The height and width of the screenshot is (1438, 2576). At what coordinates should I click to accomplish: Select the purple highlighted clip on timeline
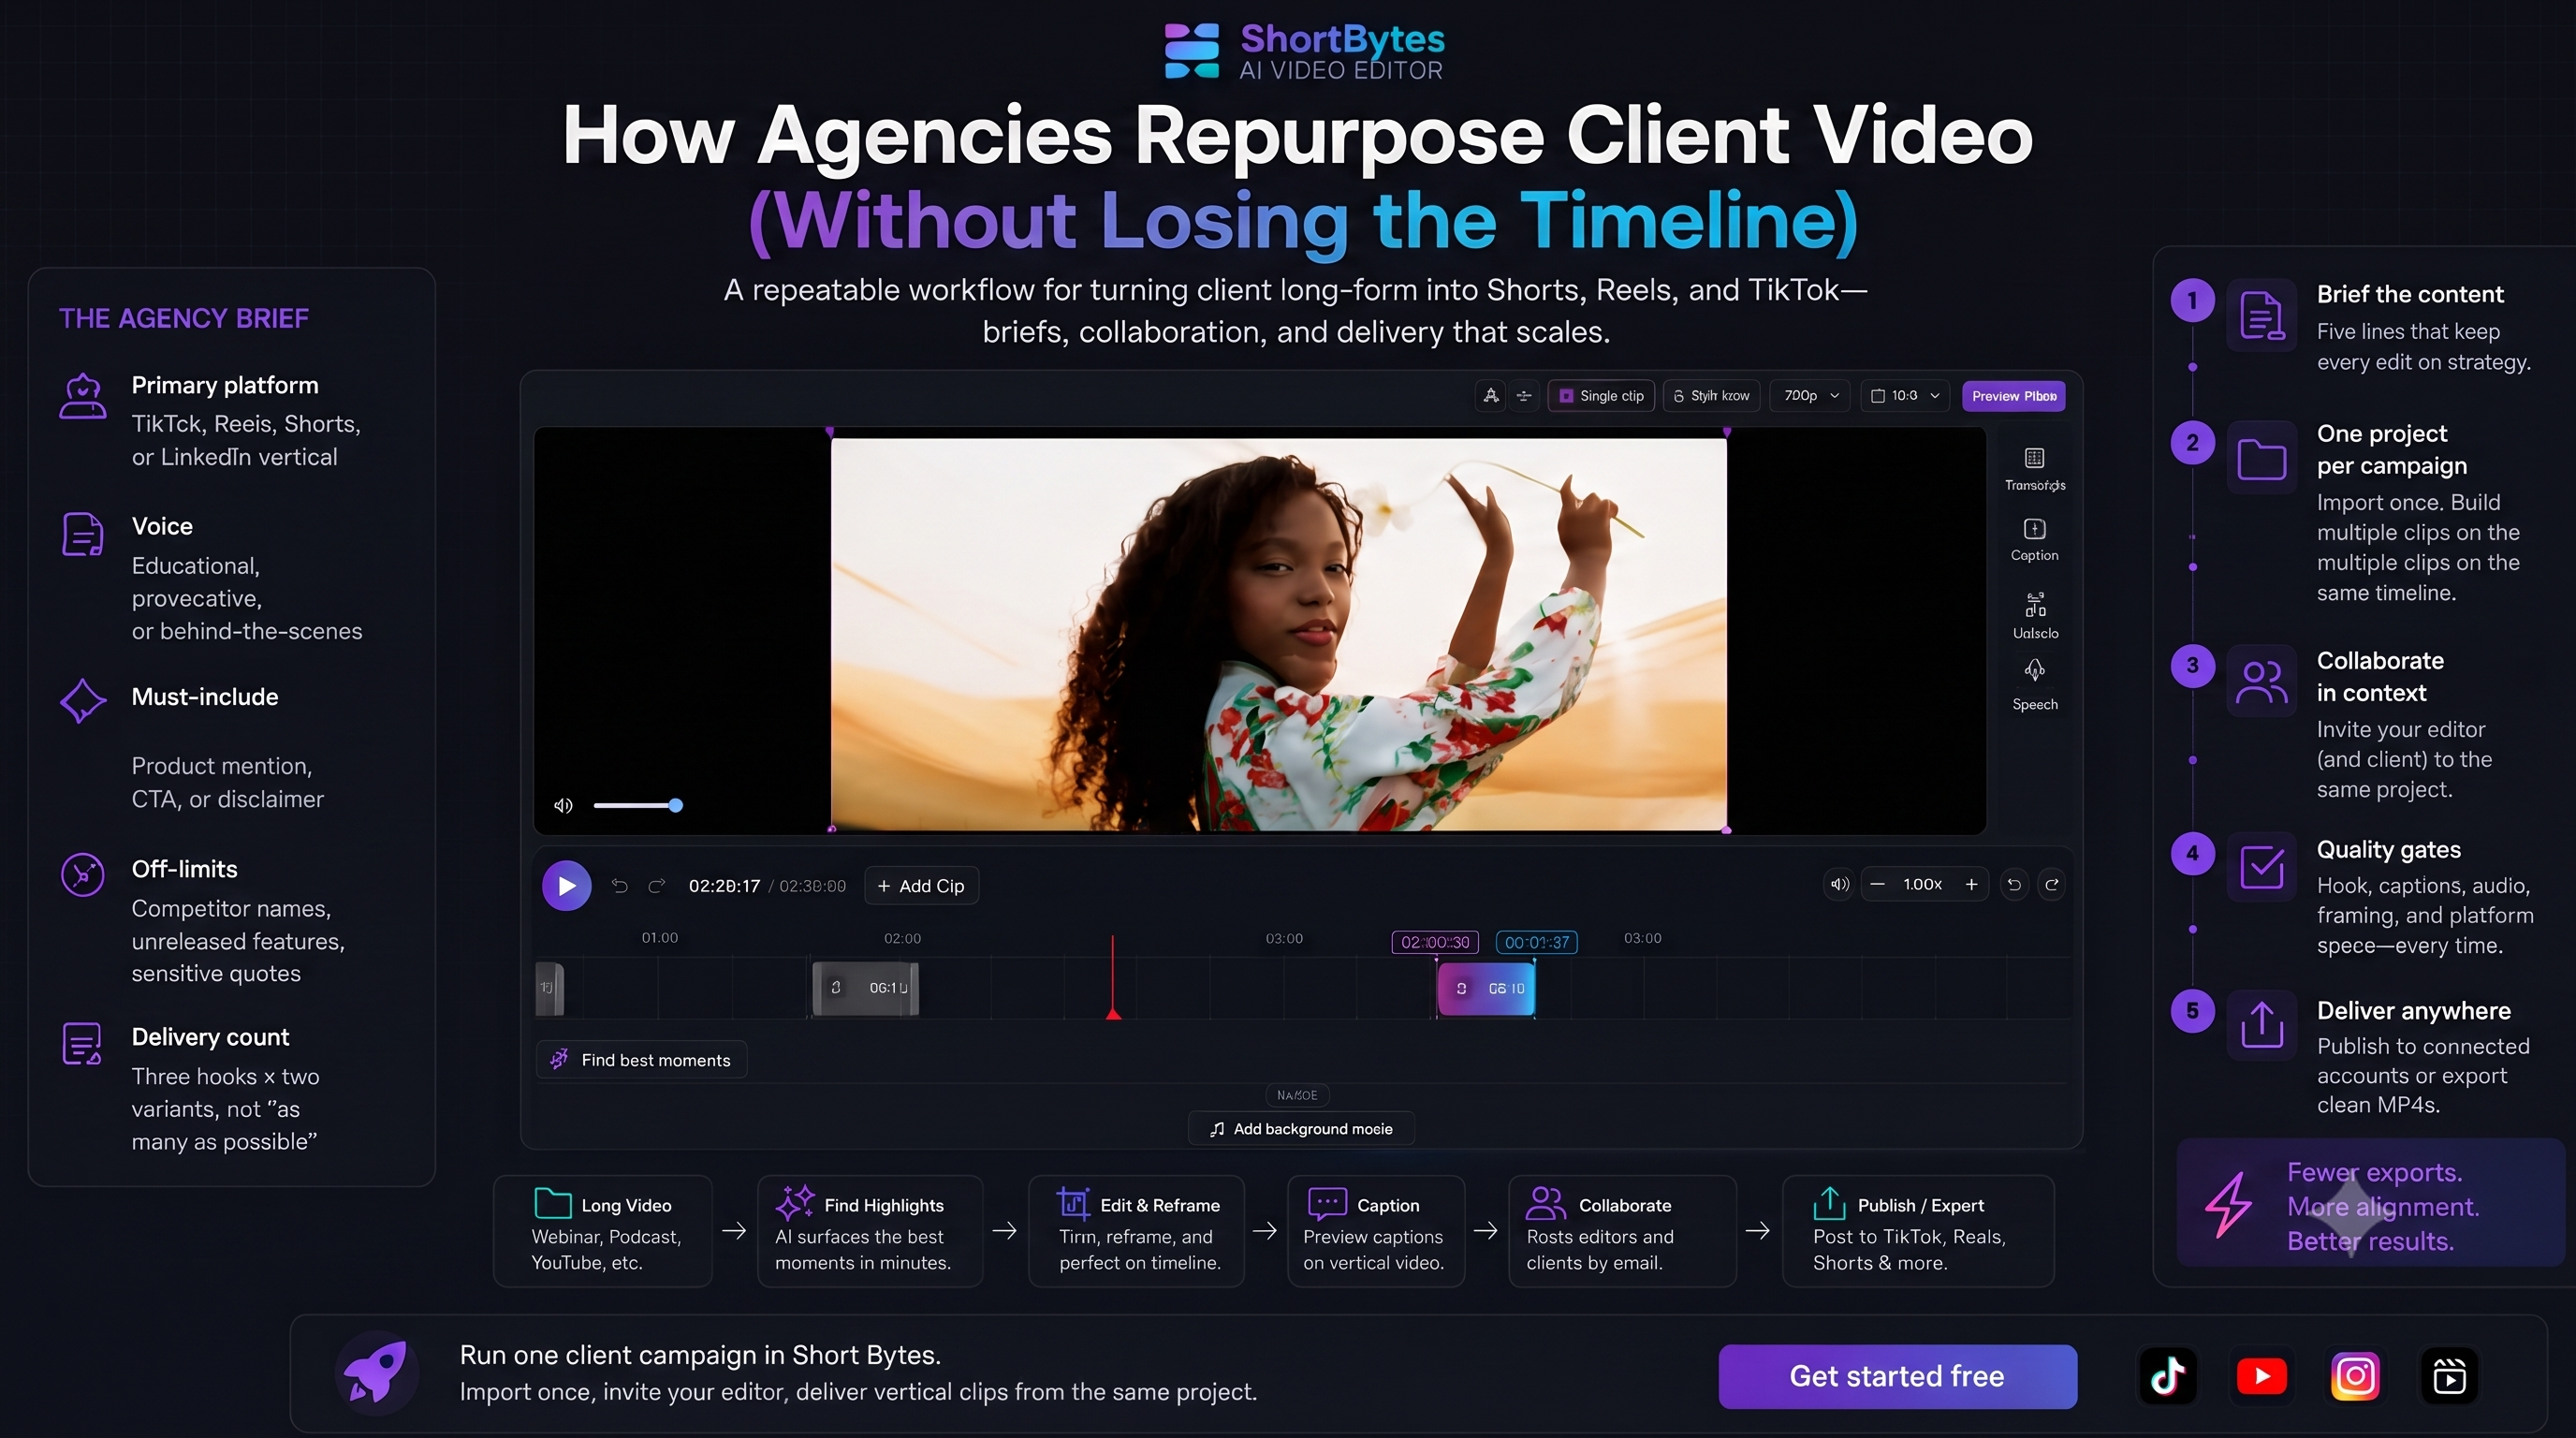pyautogui.click(x=1485, y=988)
